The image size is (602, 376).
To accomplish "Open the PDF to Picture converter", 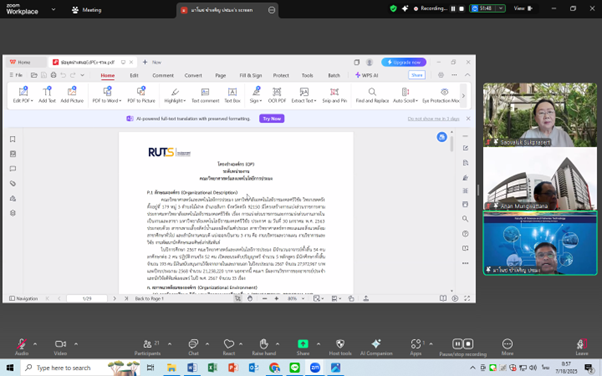I will tap(141, 94).
